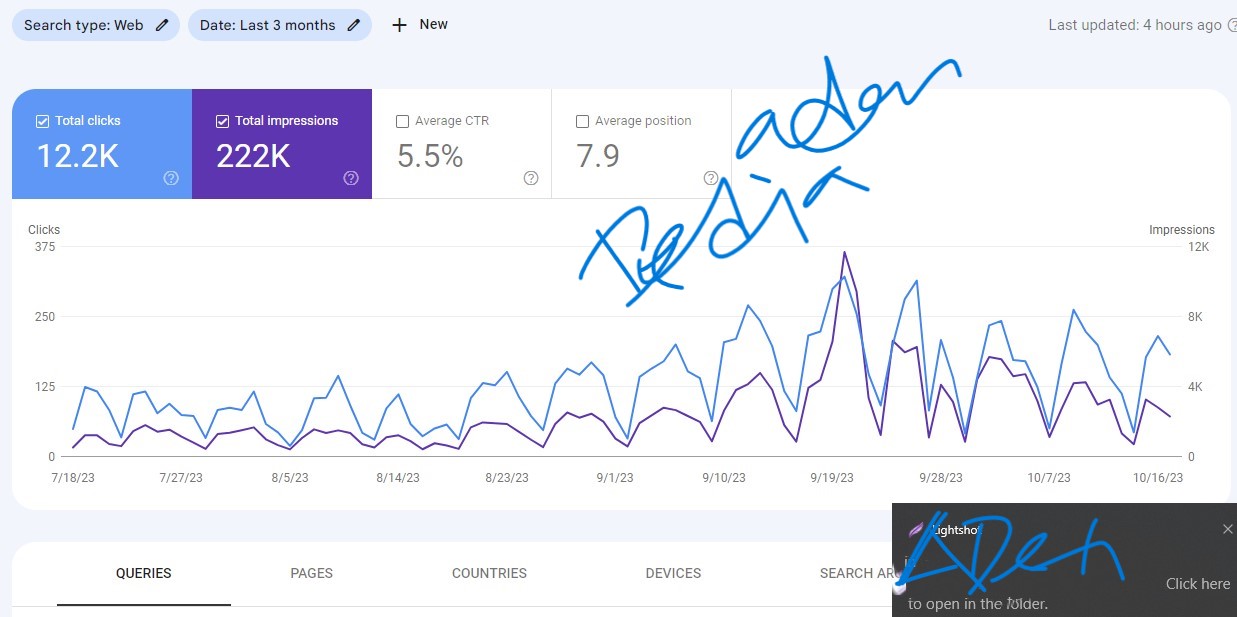Image resolution: width=1237 pixels, height=617 pixels.
Task: Close the Lightshot notification popup
Action: [1228, 529]
